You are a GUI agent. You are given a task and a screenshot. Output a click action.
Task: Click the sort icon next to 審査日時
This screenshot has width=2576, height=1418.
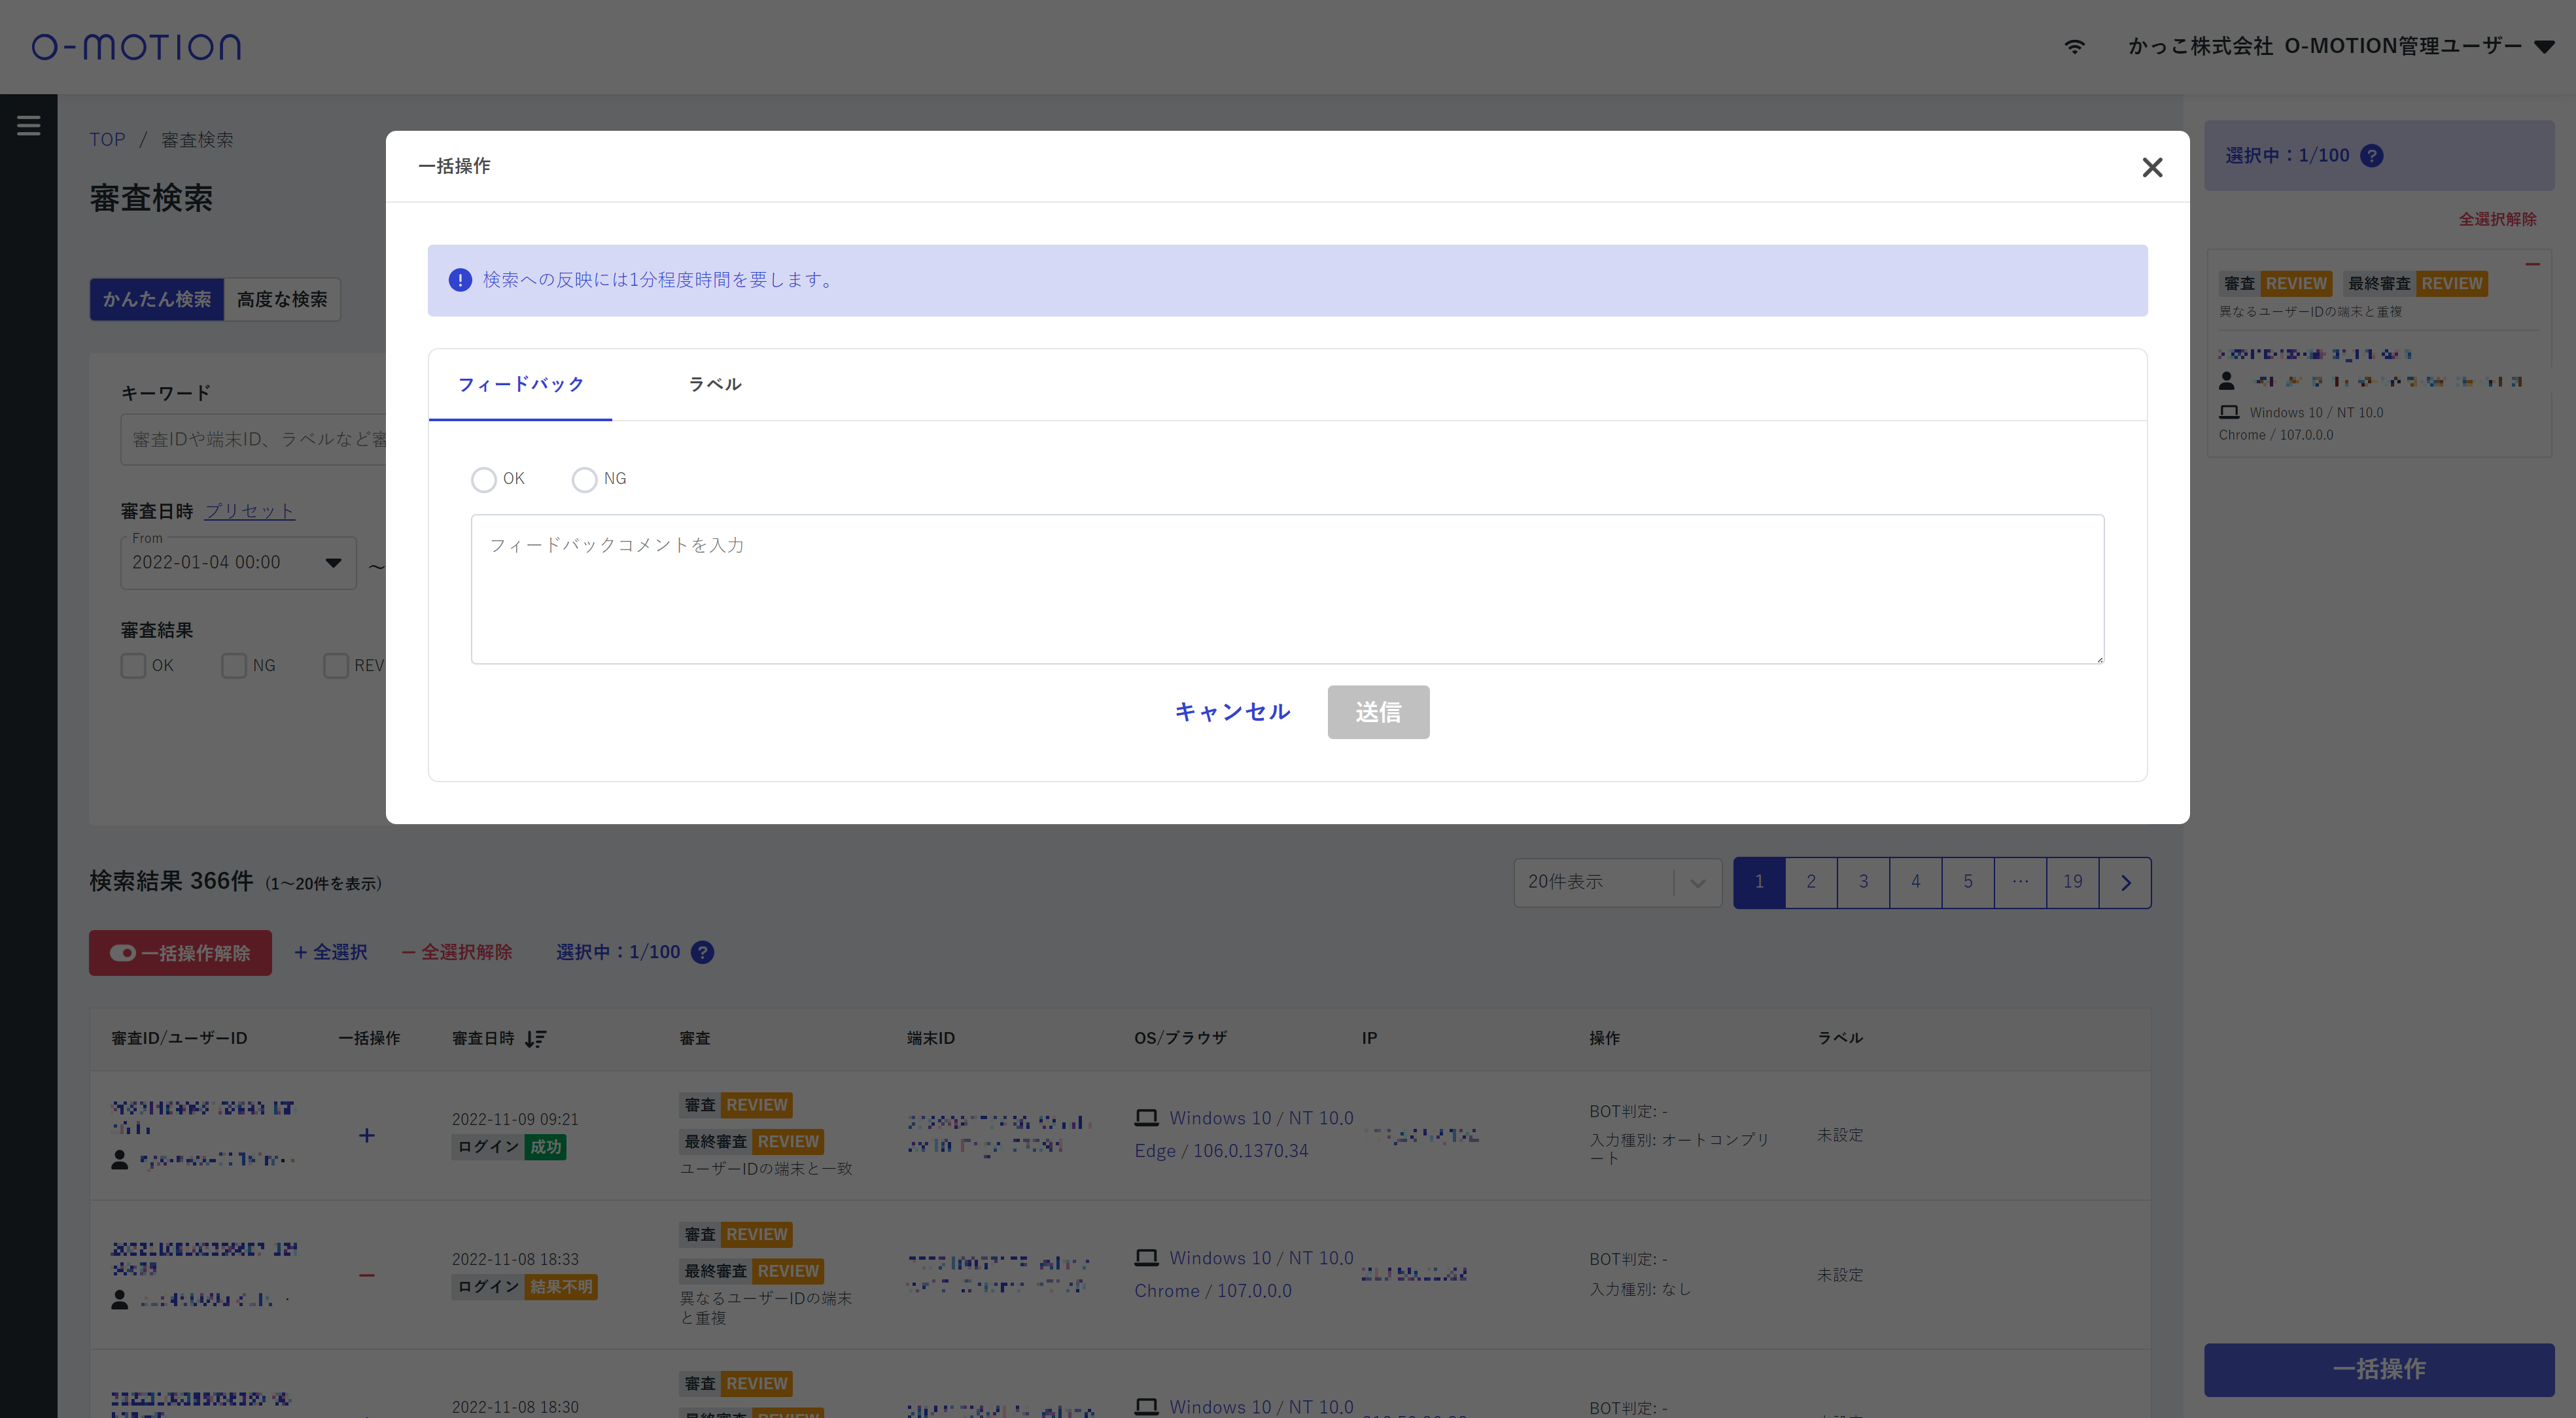coord(536,1039)
